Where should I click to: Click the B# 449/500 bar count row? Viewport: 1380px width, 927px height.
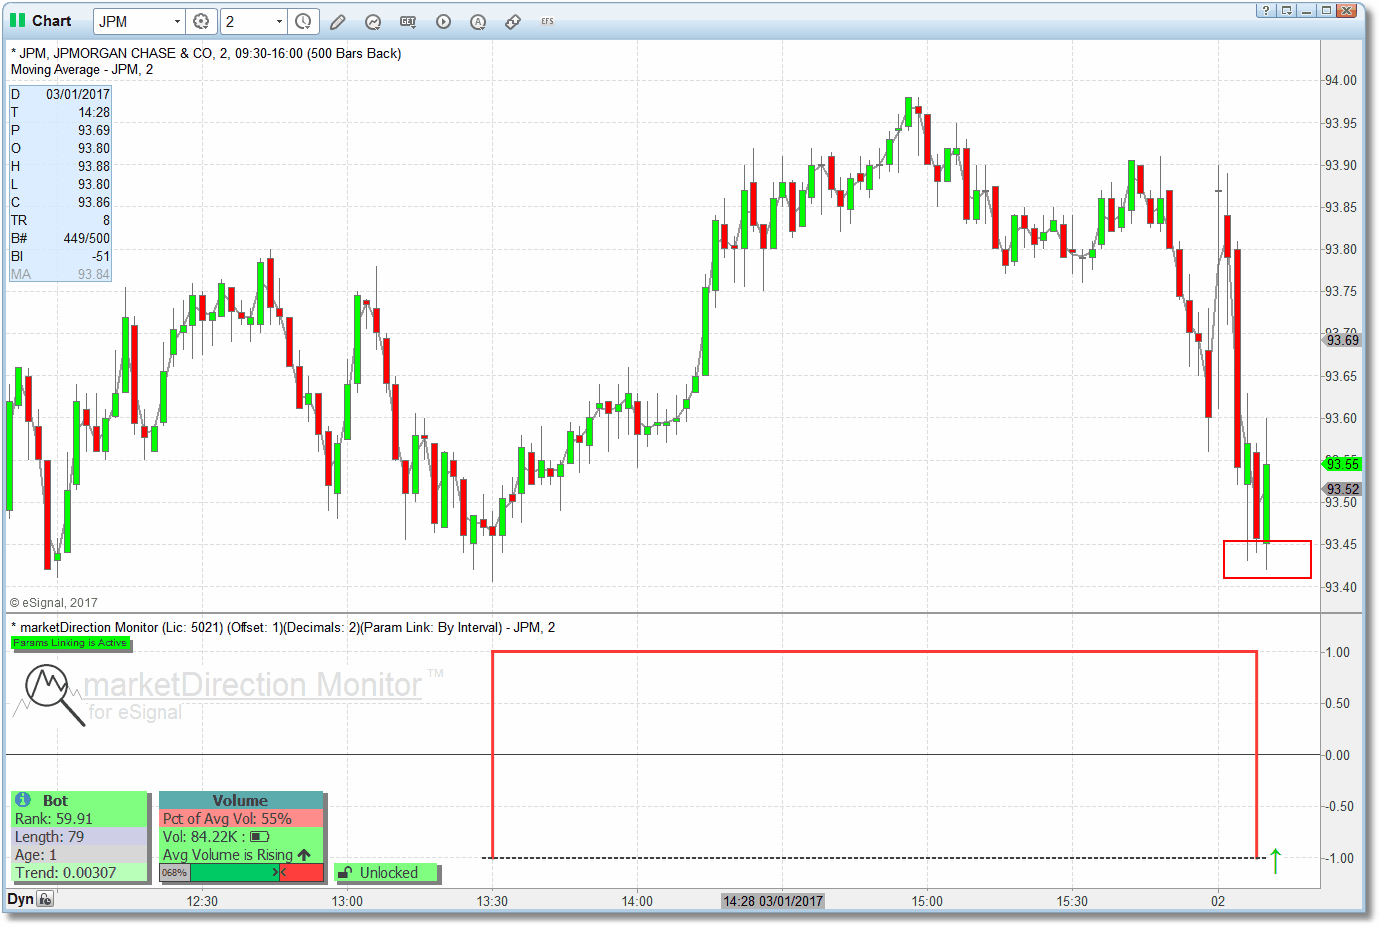pyautogui.click(x=60, y=238)
